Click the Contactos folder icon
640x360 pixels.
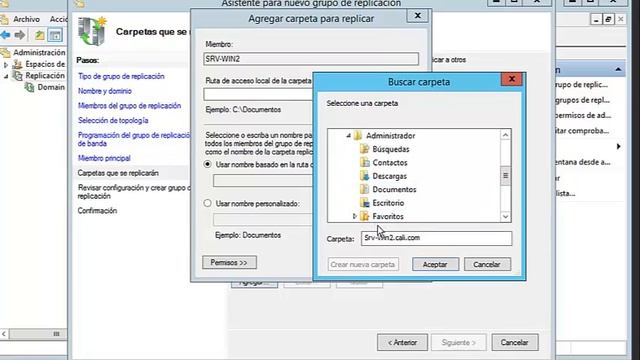point(364,162)
